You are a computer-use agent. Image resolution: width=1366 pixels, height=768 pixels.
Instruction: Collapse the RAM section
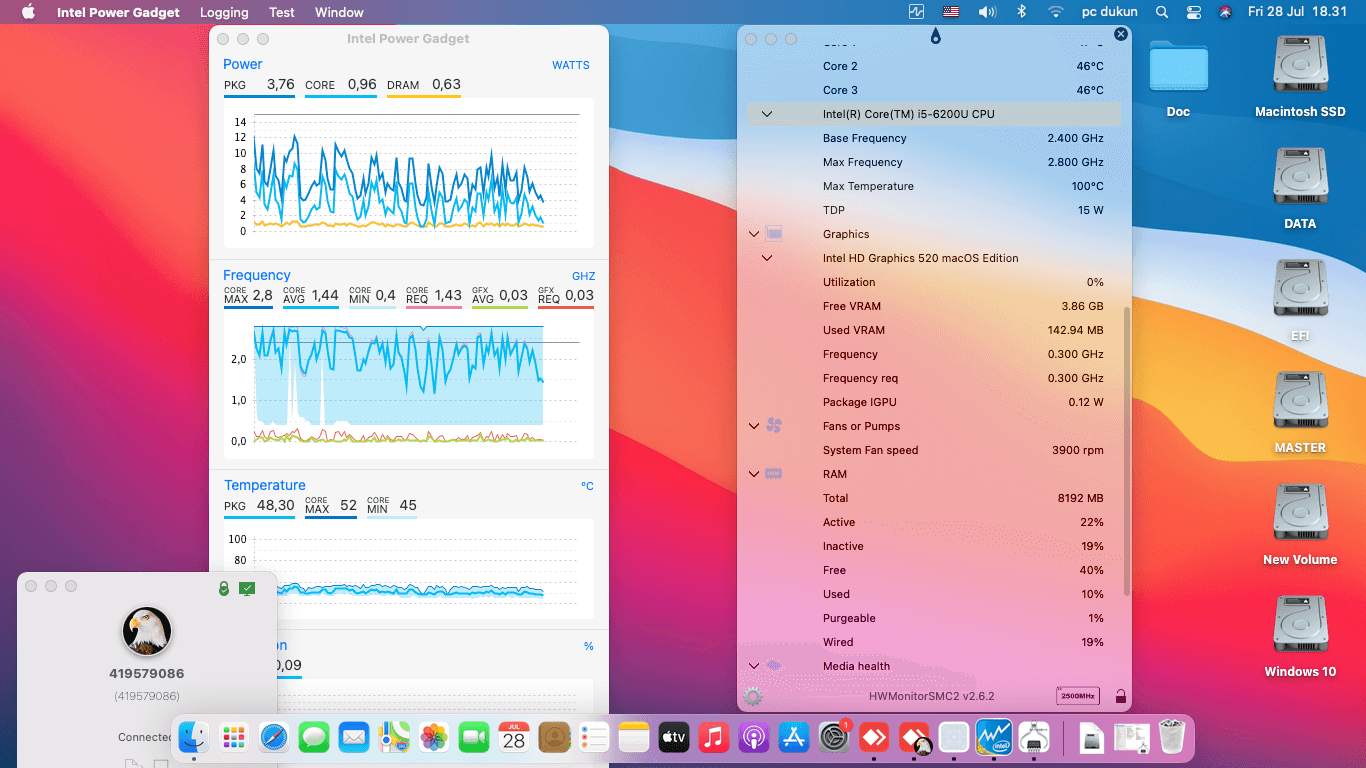(754, 474)
